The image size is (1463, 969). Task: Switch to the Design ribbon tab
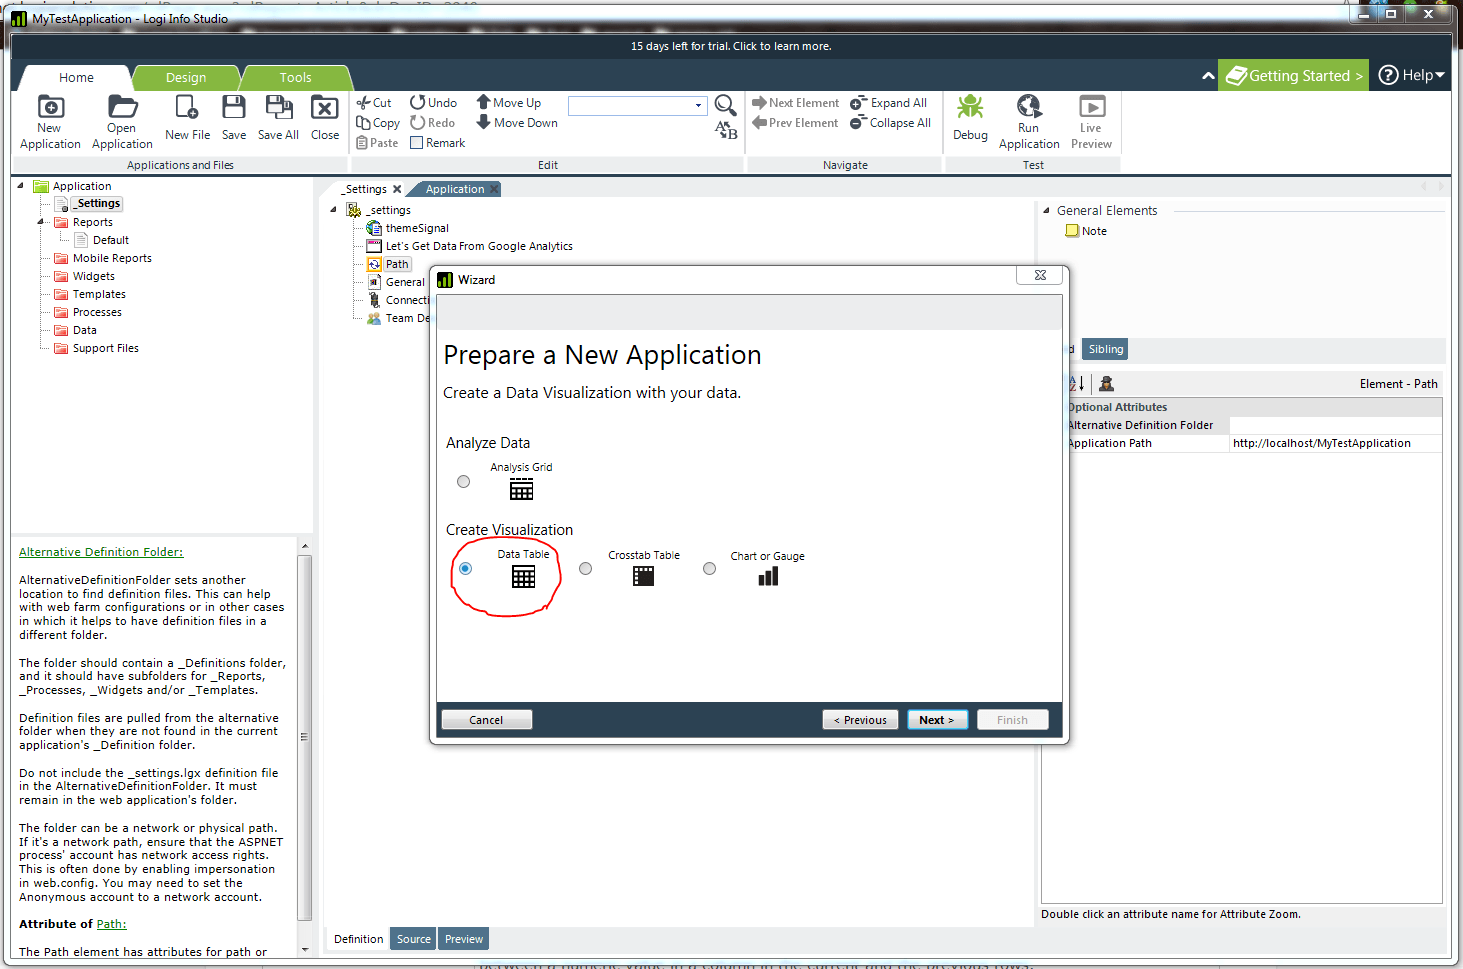186,78
